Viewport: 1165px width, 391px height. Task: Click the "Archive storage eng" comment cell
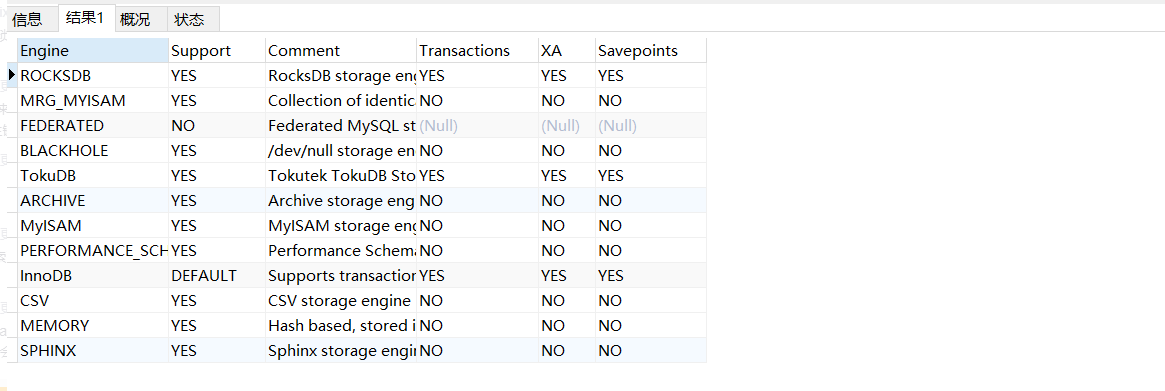341,201
